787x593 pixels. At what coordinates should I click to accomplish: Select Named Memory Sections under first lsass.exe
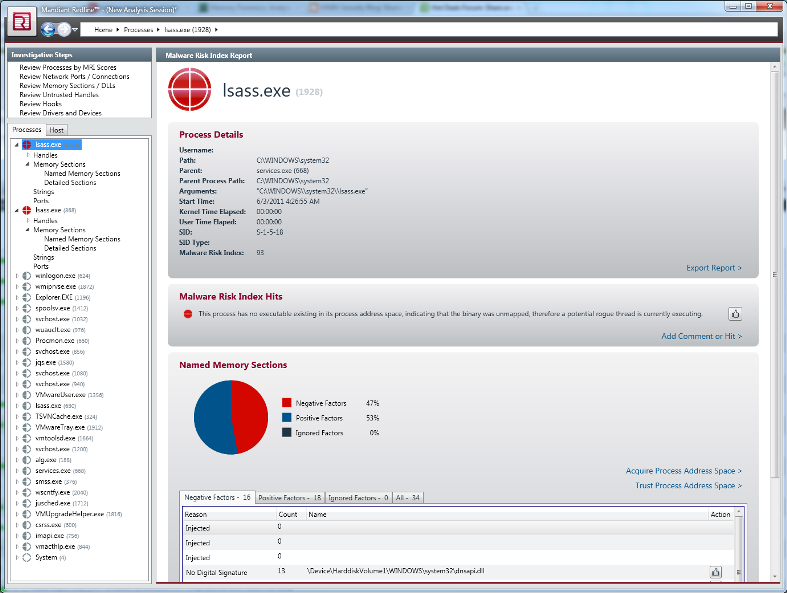[x=82, y=173]
